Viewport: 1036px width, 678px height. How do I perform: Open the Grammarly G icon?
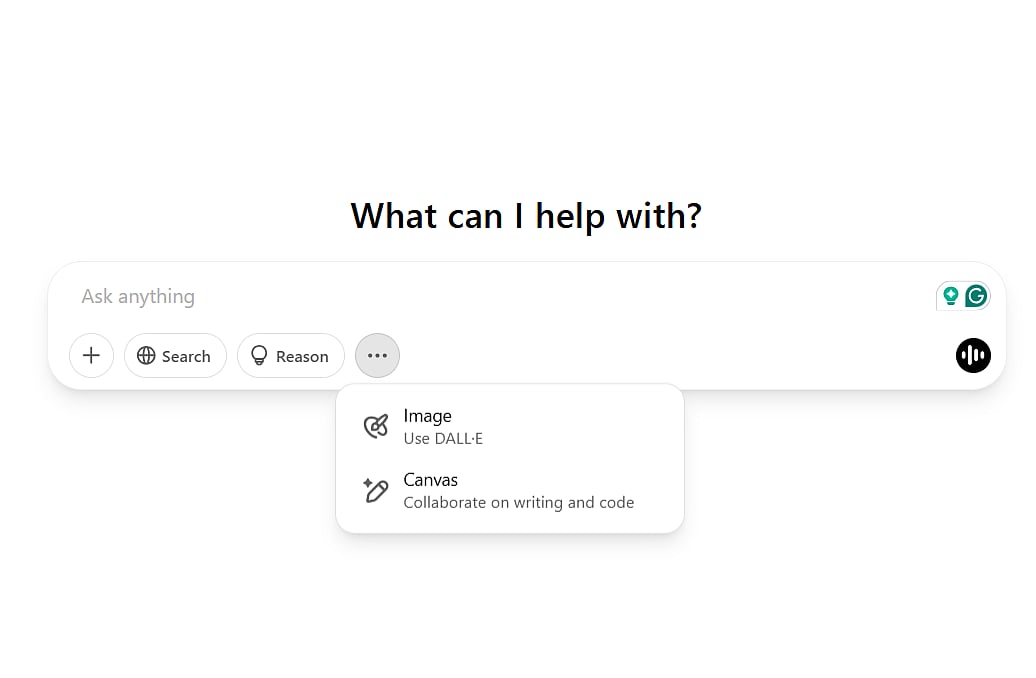975,296
